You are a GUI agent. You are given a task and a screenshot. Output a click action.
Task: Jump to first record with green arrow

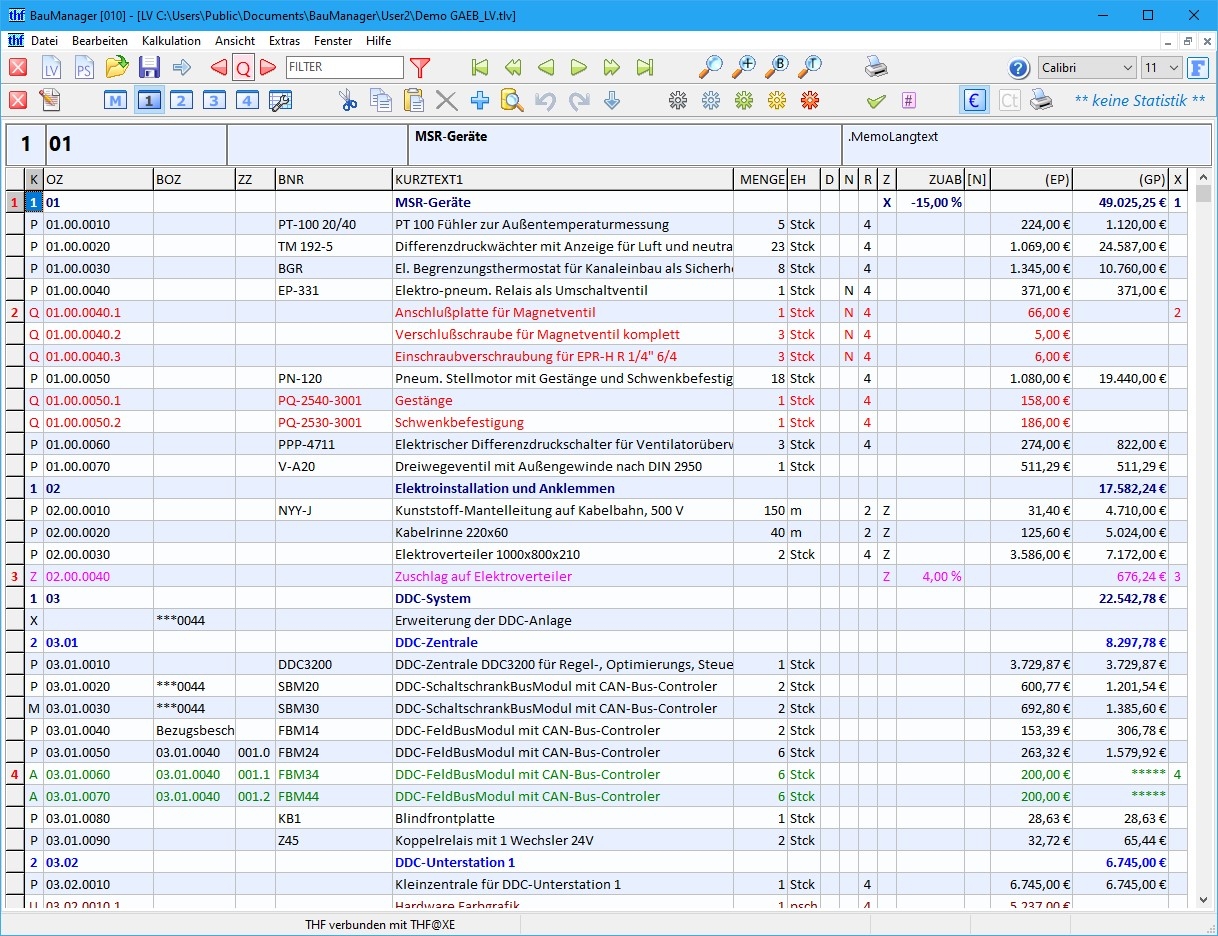tap(480, 68)
